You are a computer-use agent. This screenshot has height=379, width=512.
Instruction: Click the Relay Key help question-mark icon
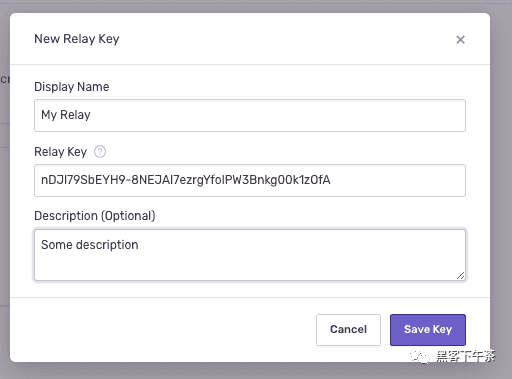click(100, 152)
